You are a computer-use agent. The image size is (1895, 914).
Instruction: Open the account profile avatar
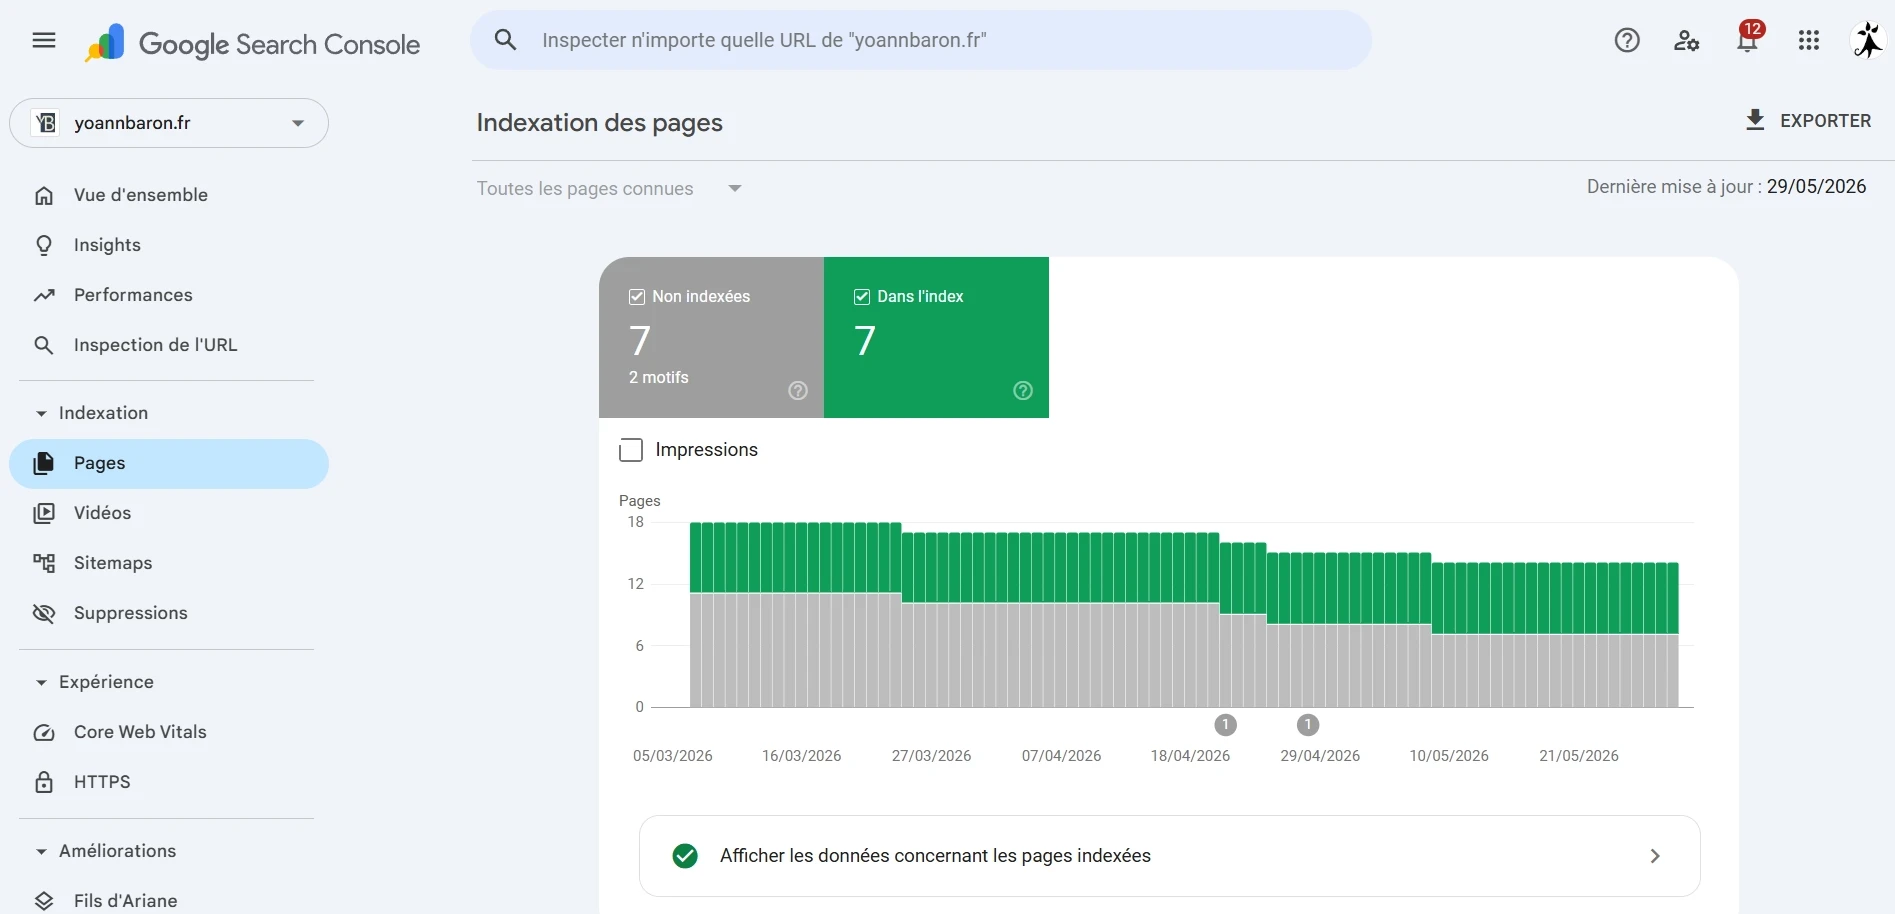coord(1867,40)
